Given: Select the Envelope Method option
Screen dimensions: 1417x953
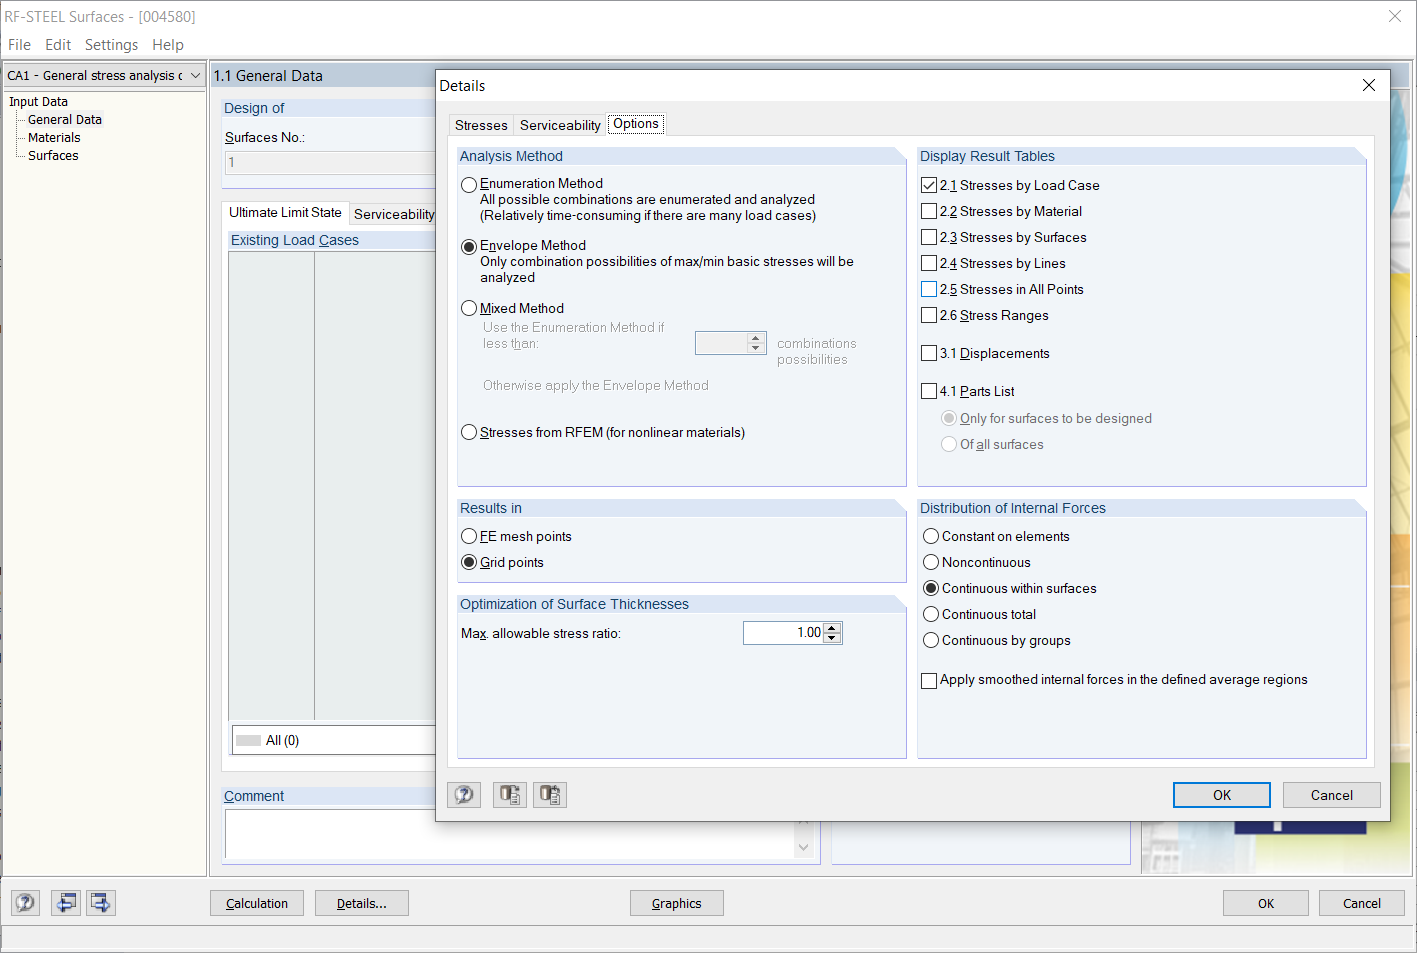Looking at the screenshot, I should 469,247.
